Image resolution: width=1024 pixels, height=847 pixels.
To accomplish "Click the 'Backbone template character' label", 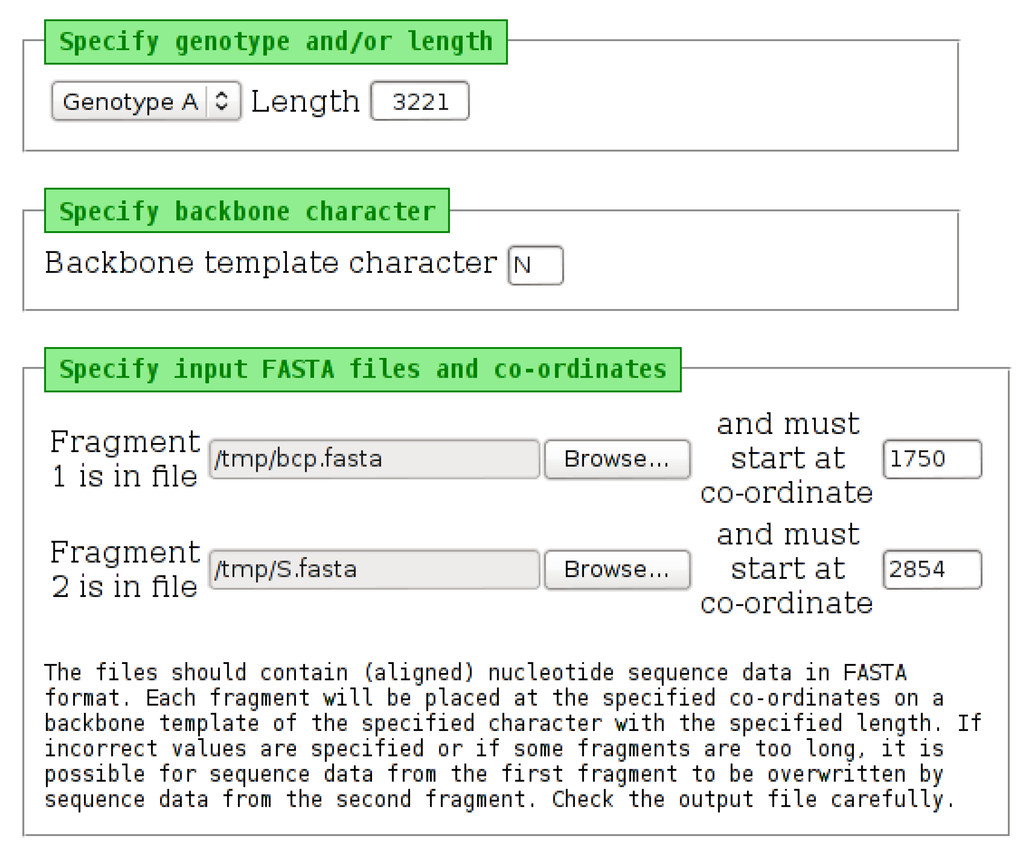I will (271, 263).
